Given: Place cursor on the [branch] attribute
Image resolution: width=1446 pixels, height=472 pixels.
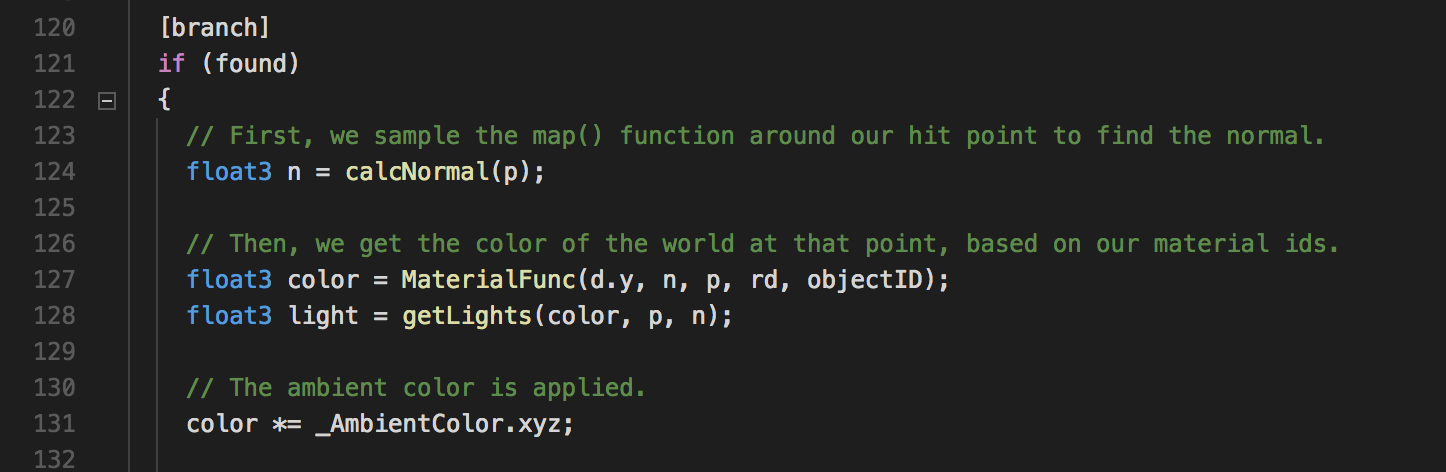Looking at the screenshot, I should 215,28.
